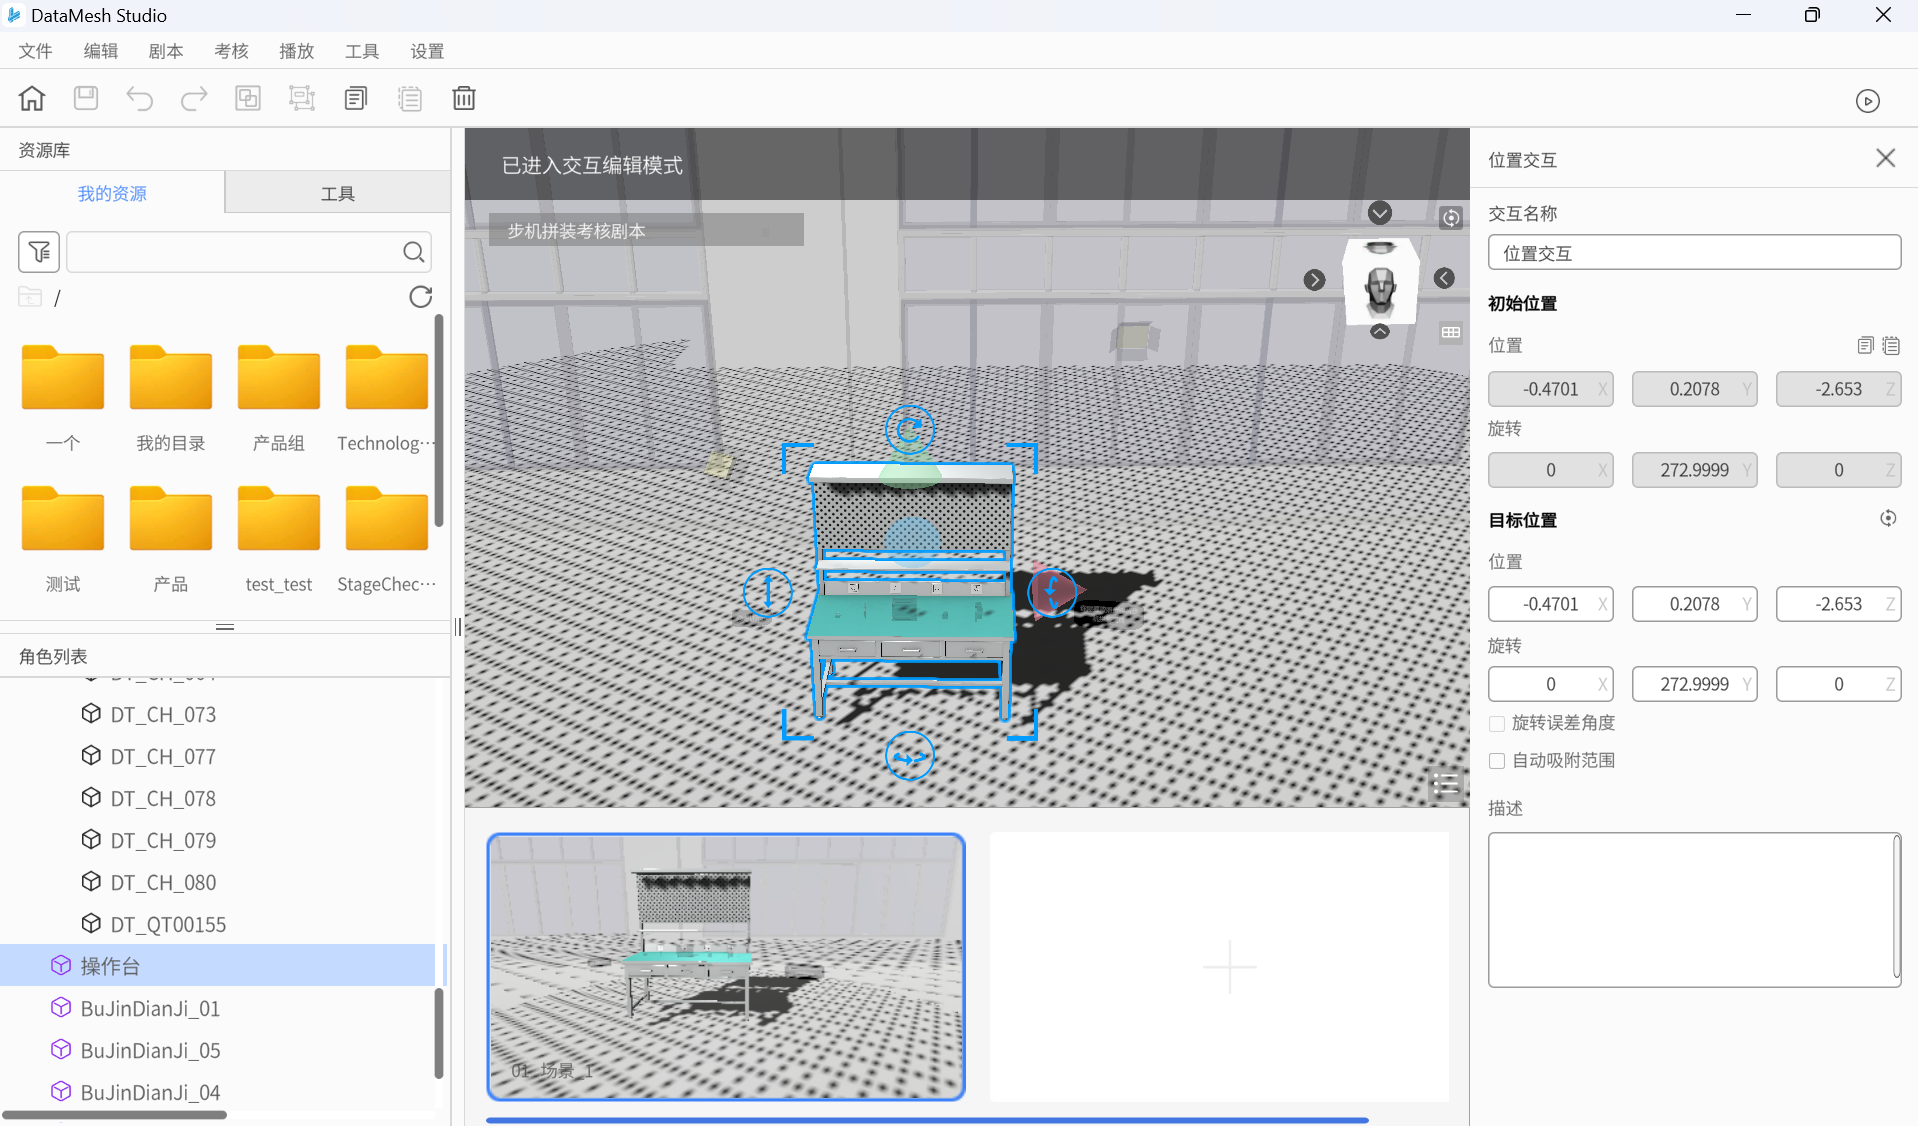This screenshot has height=1126, width=1918.
Task: Click target position locate icon
Action: (x=1888, y=519)
